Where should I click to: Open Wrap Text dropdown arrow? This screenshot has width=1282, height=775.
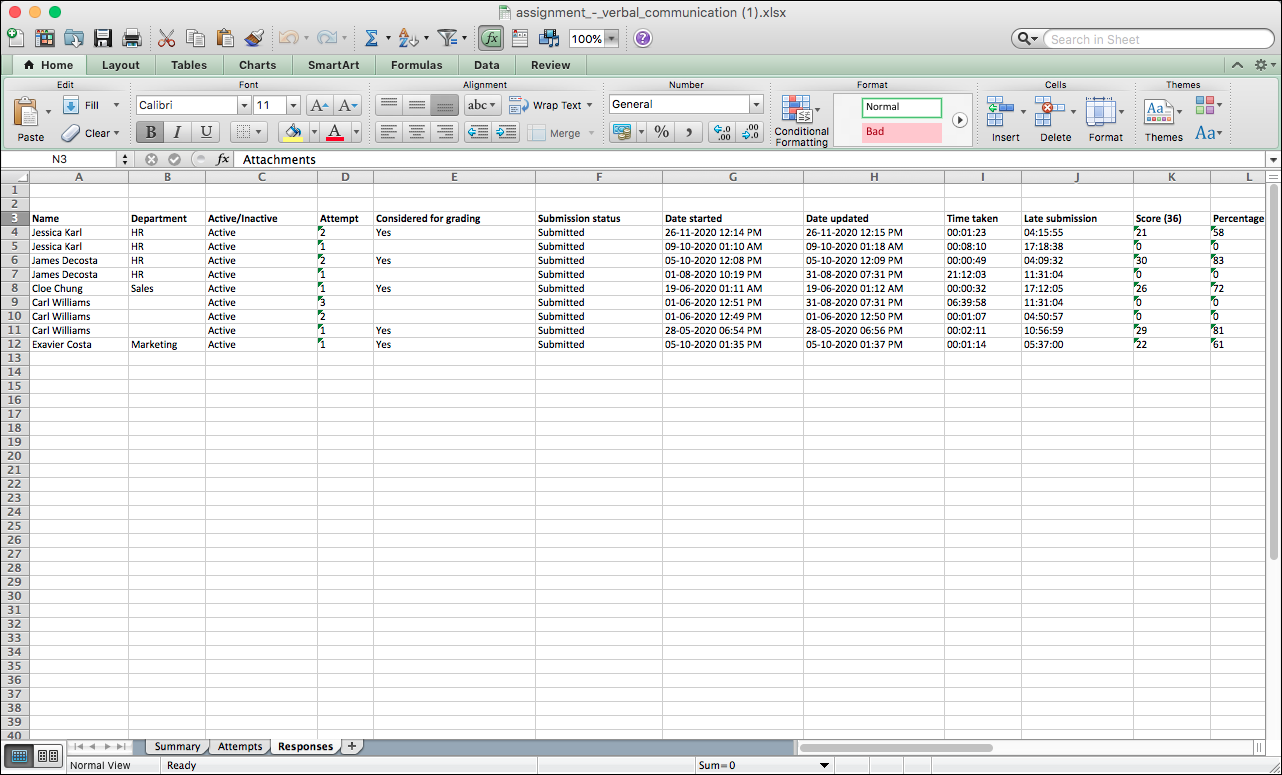[589, 105]
